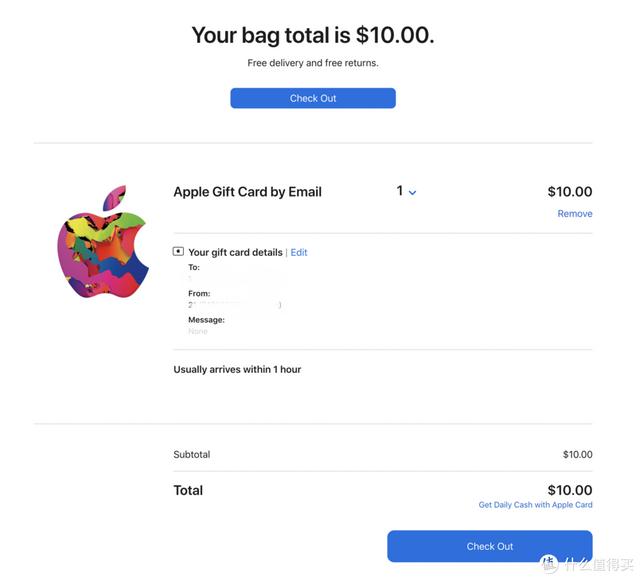Click the bottom Check Out button

[x=489, y=546]
